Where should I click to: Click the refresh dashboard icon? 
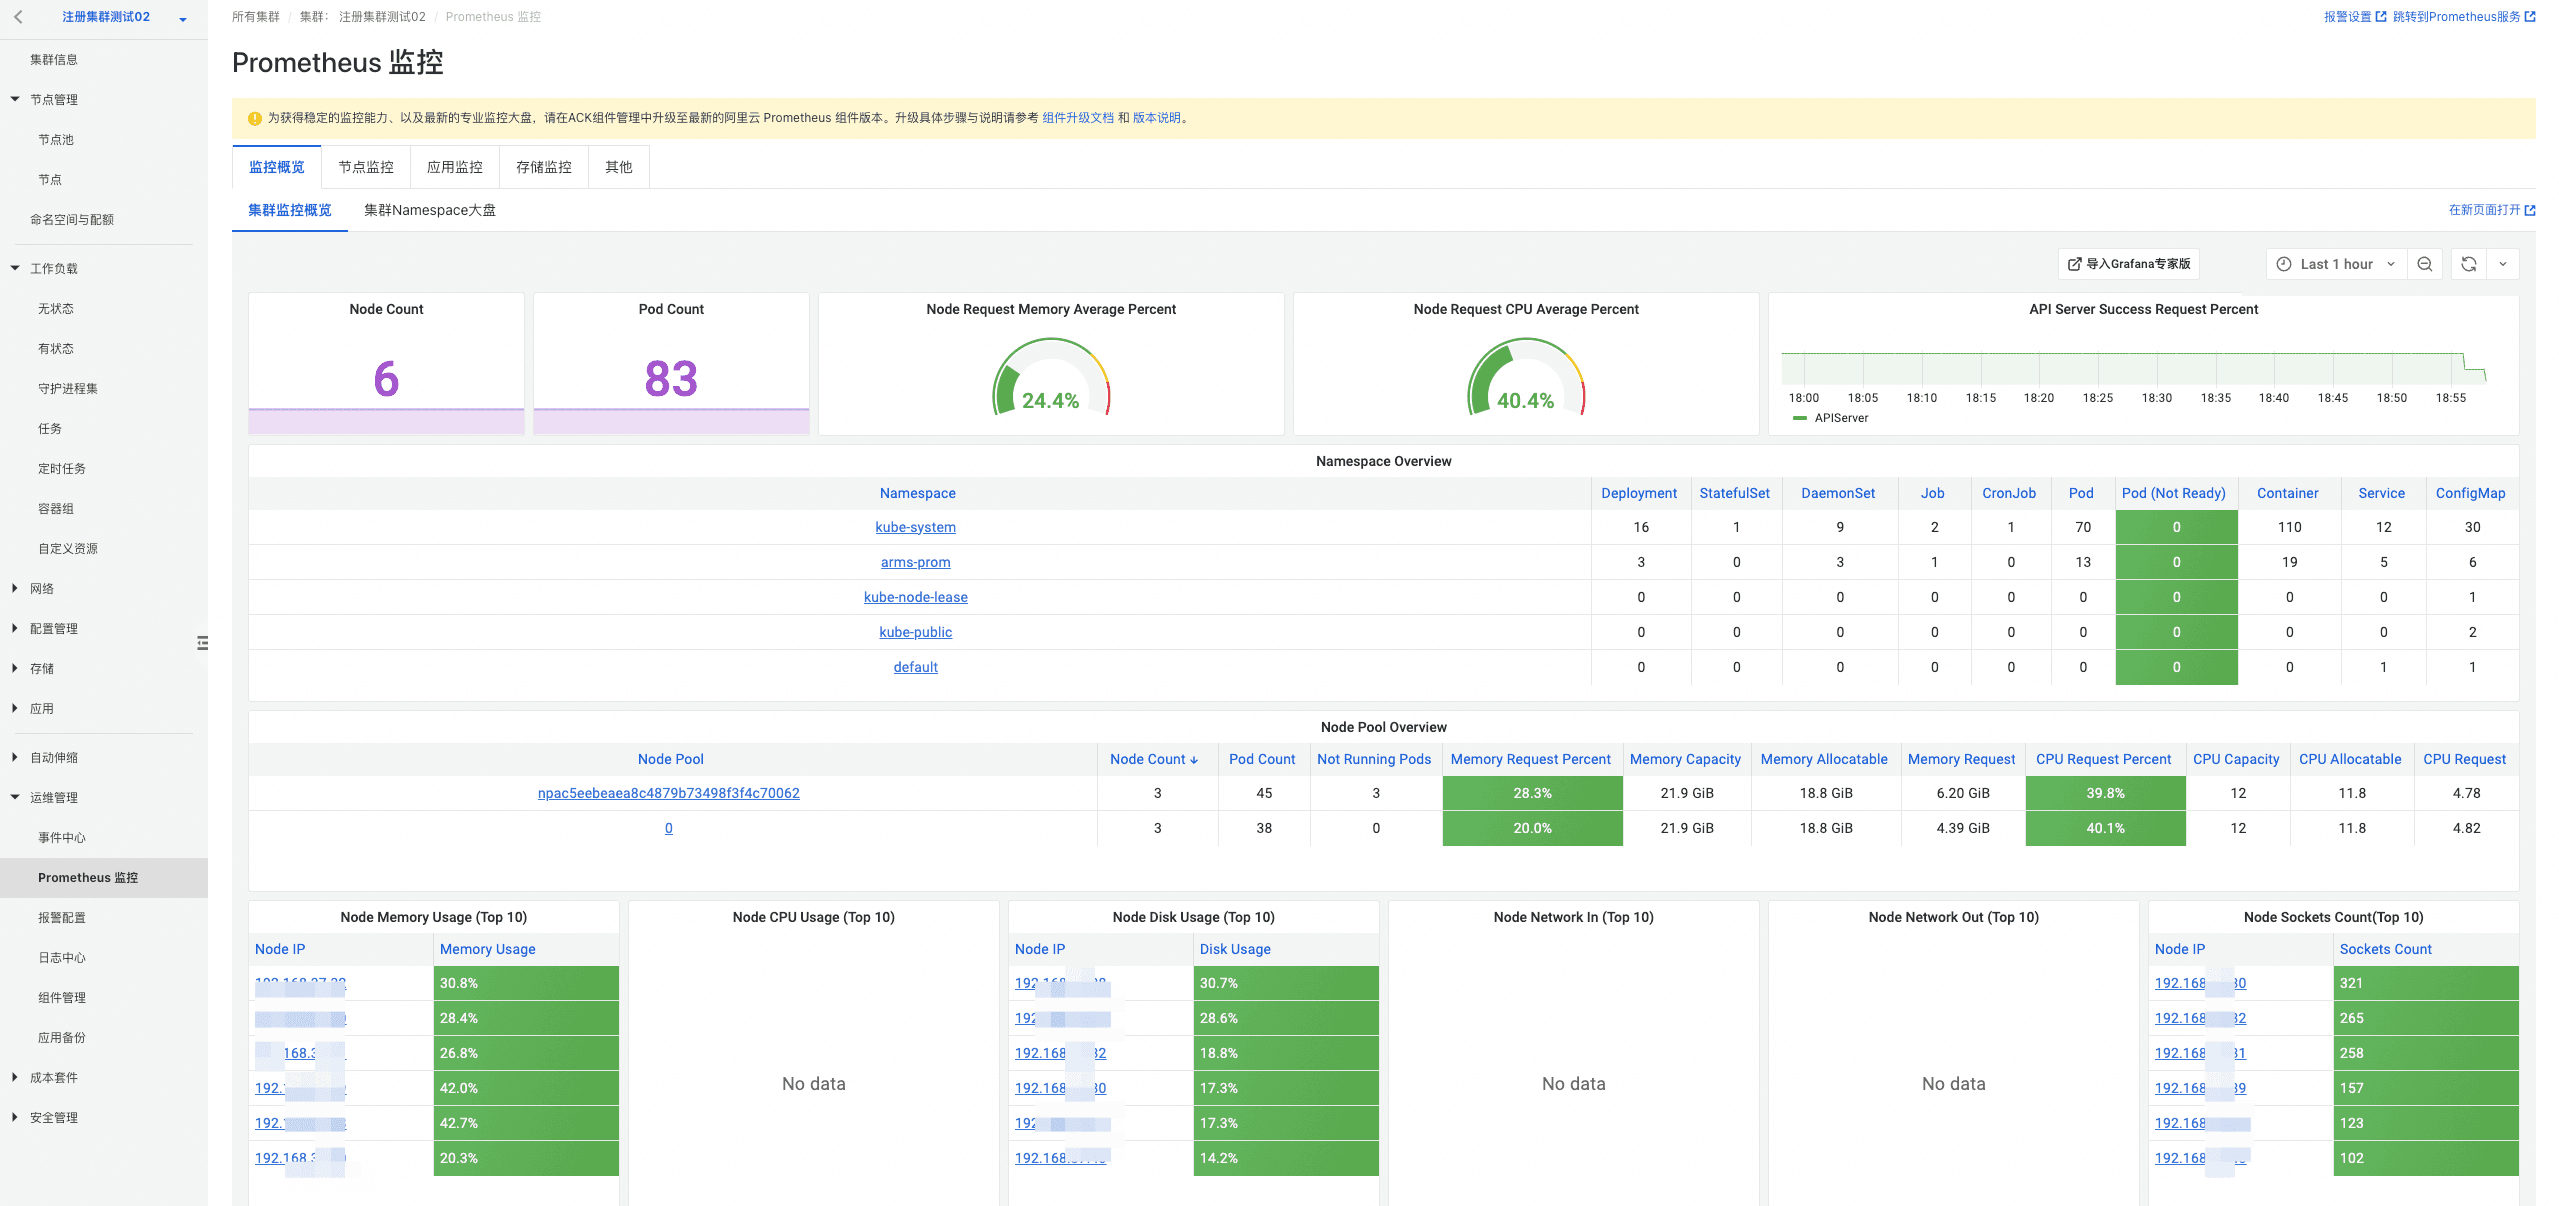point(2468,264)
